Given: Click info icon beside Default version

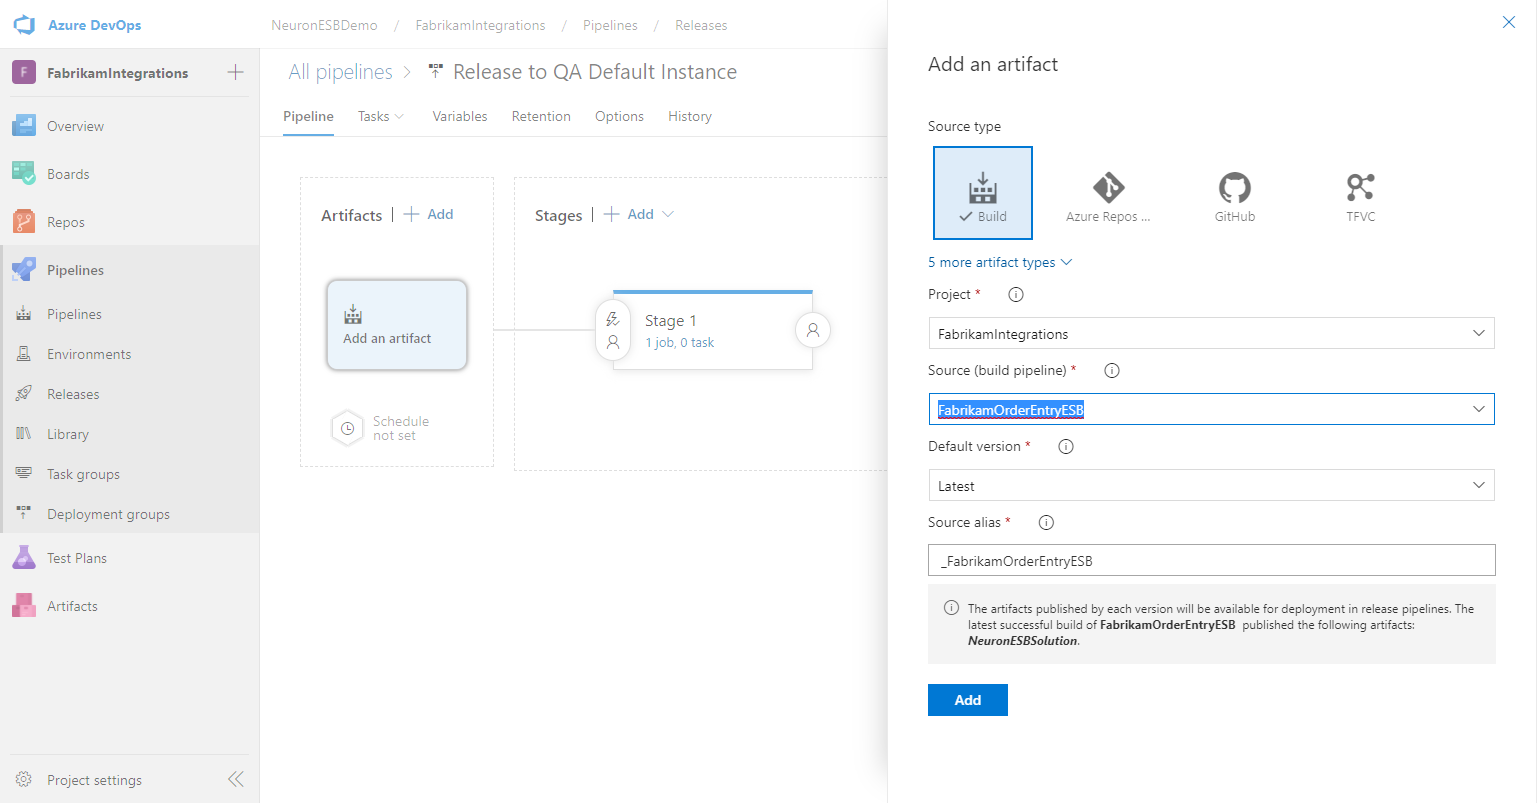Looking at the screenshot, I should [x=1066, y=446].
